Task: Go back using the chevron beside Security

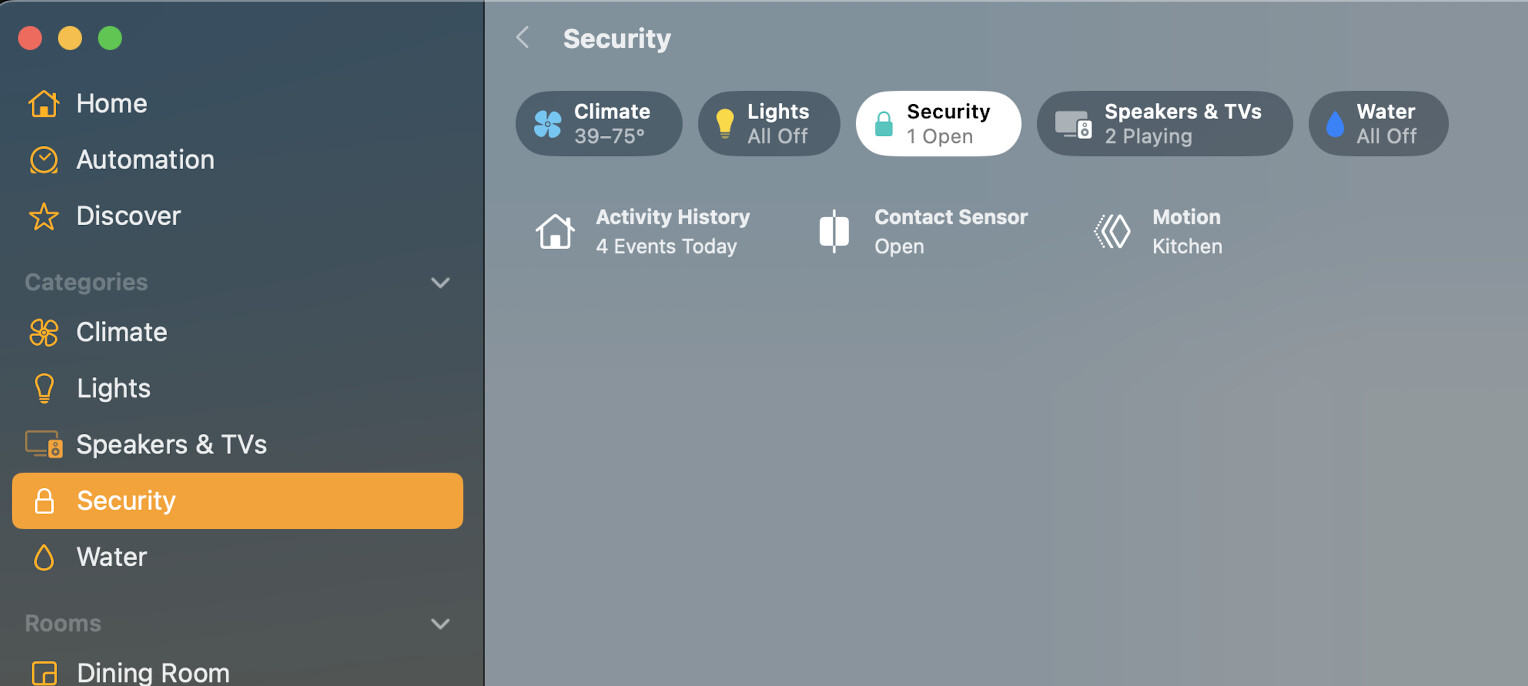Action: [x=522, y=38]
